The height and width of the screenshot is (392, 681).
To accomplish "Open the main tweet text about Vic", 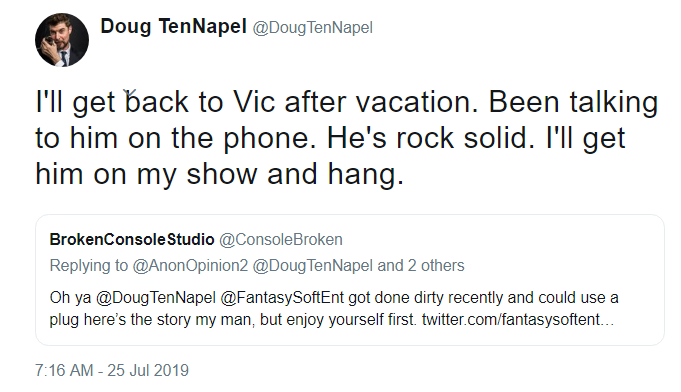I will click(x=346, y=138).
